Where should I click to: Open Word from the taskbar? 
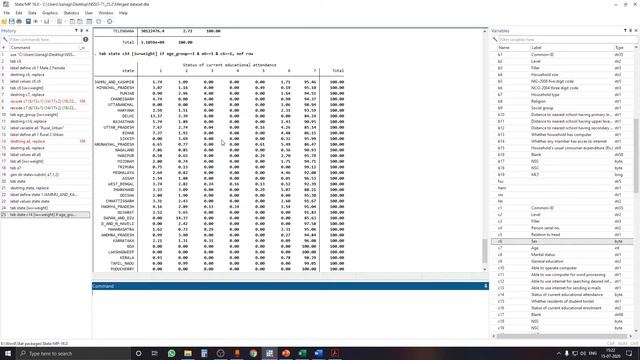coord(318,353)
